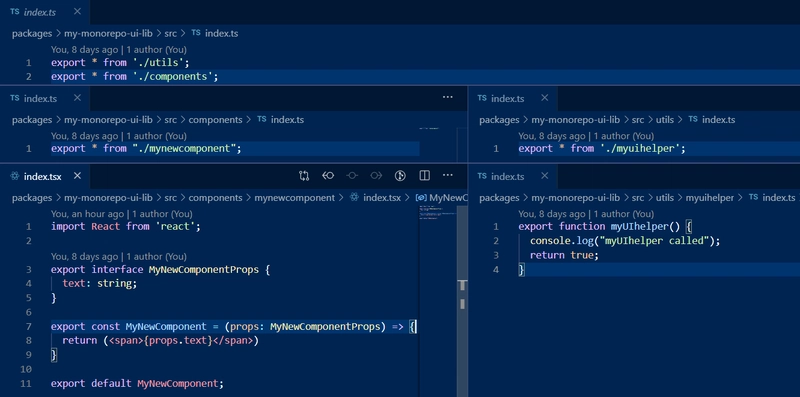This screenshot has width=800, height=397.
Task: Open utils breadcrumb above './myuihelper' export
Action: 665,119
